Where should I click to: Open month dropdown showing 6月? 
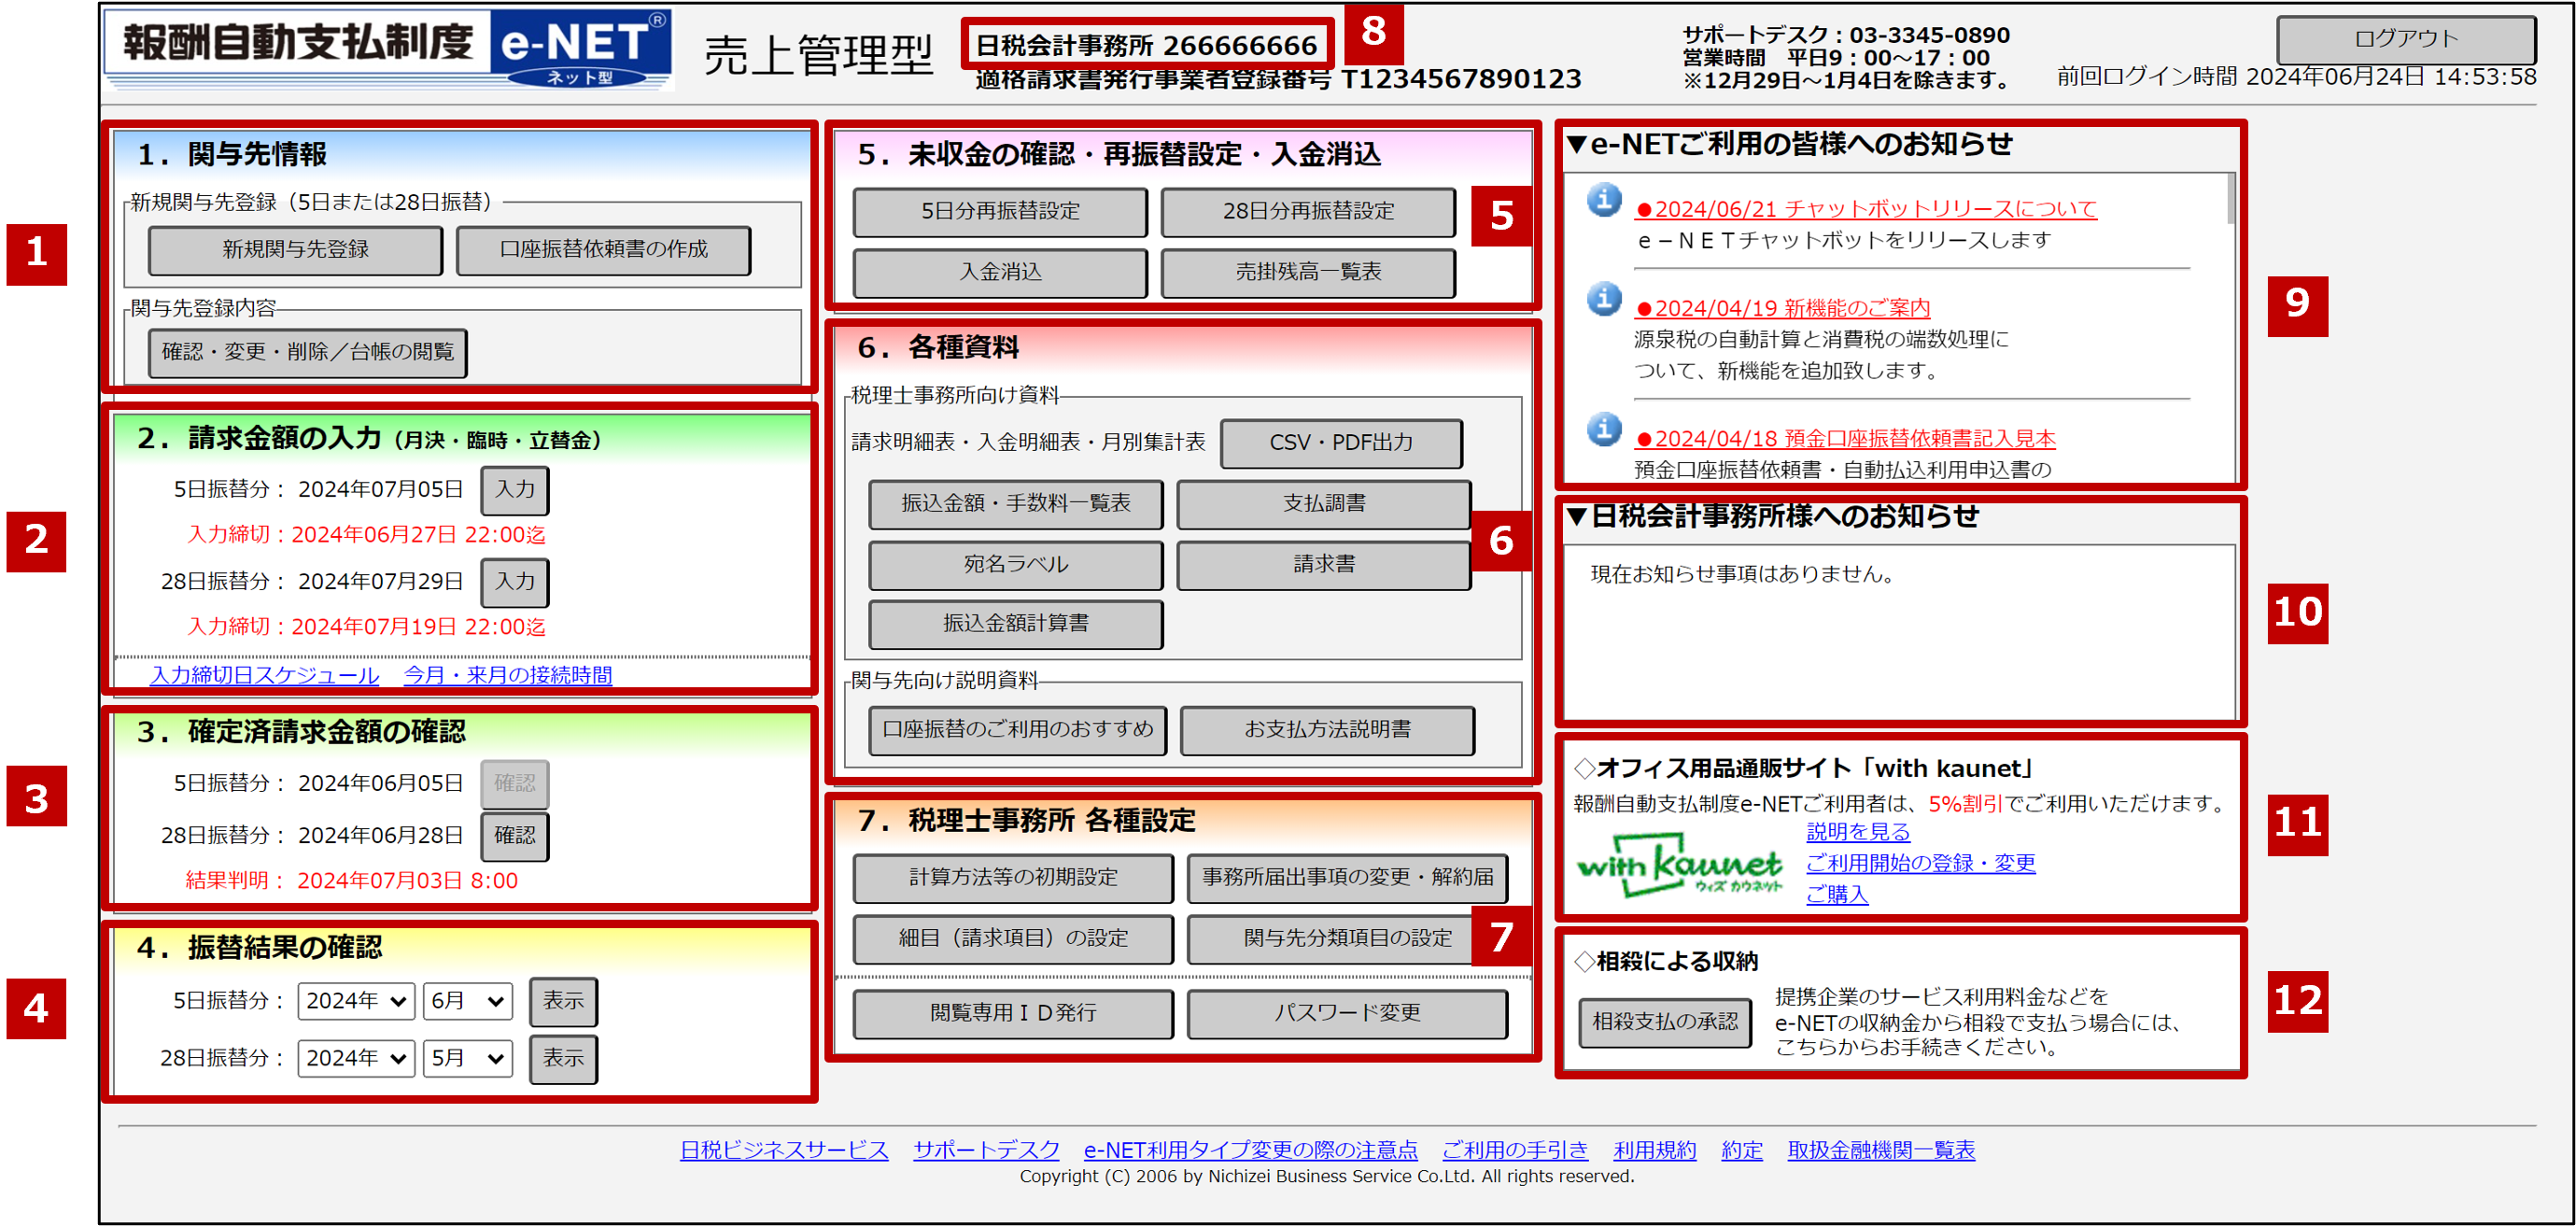click(x=467, y=1001)
